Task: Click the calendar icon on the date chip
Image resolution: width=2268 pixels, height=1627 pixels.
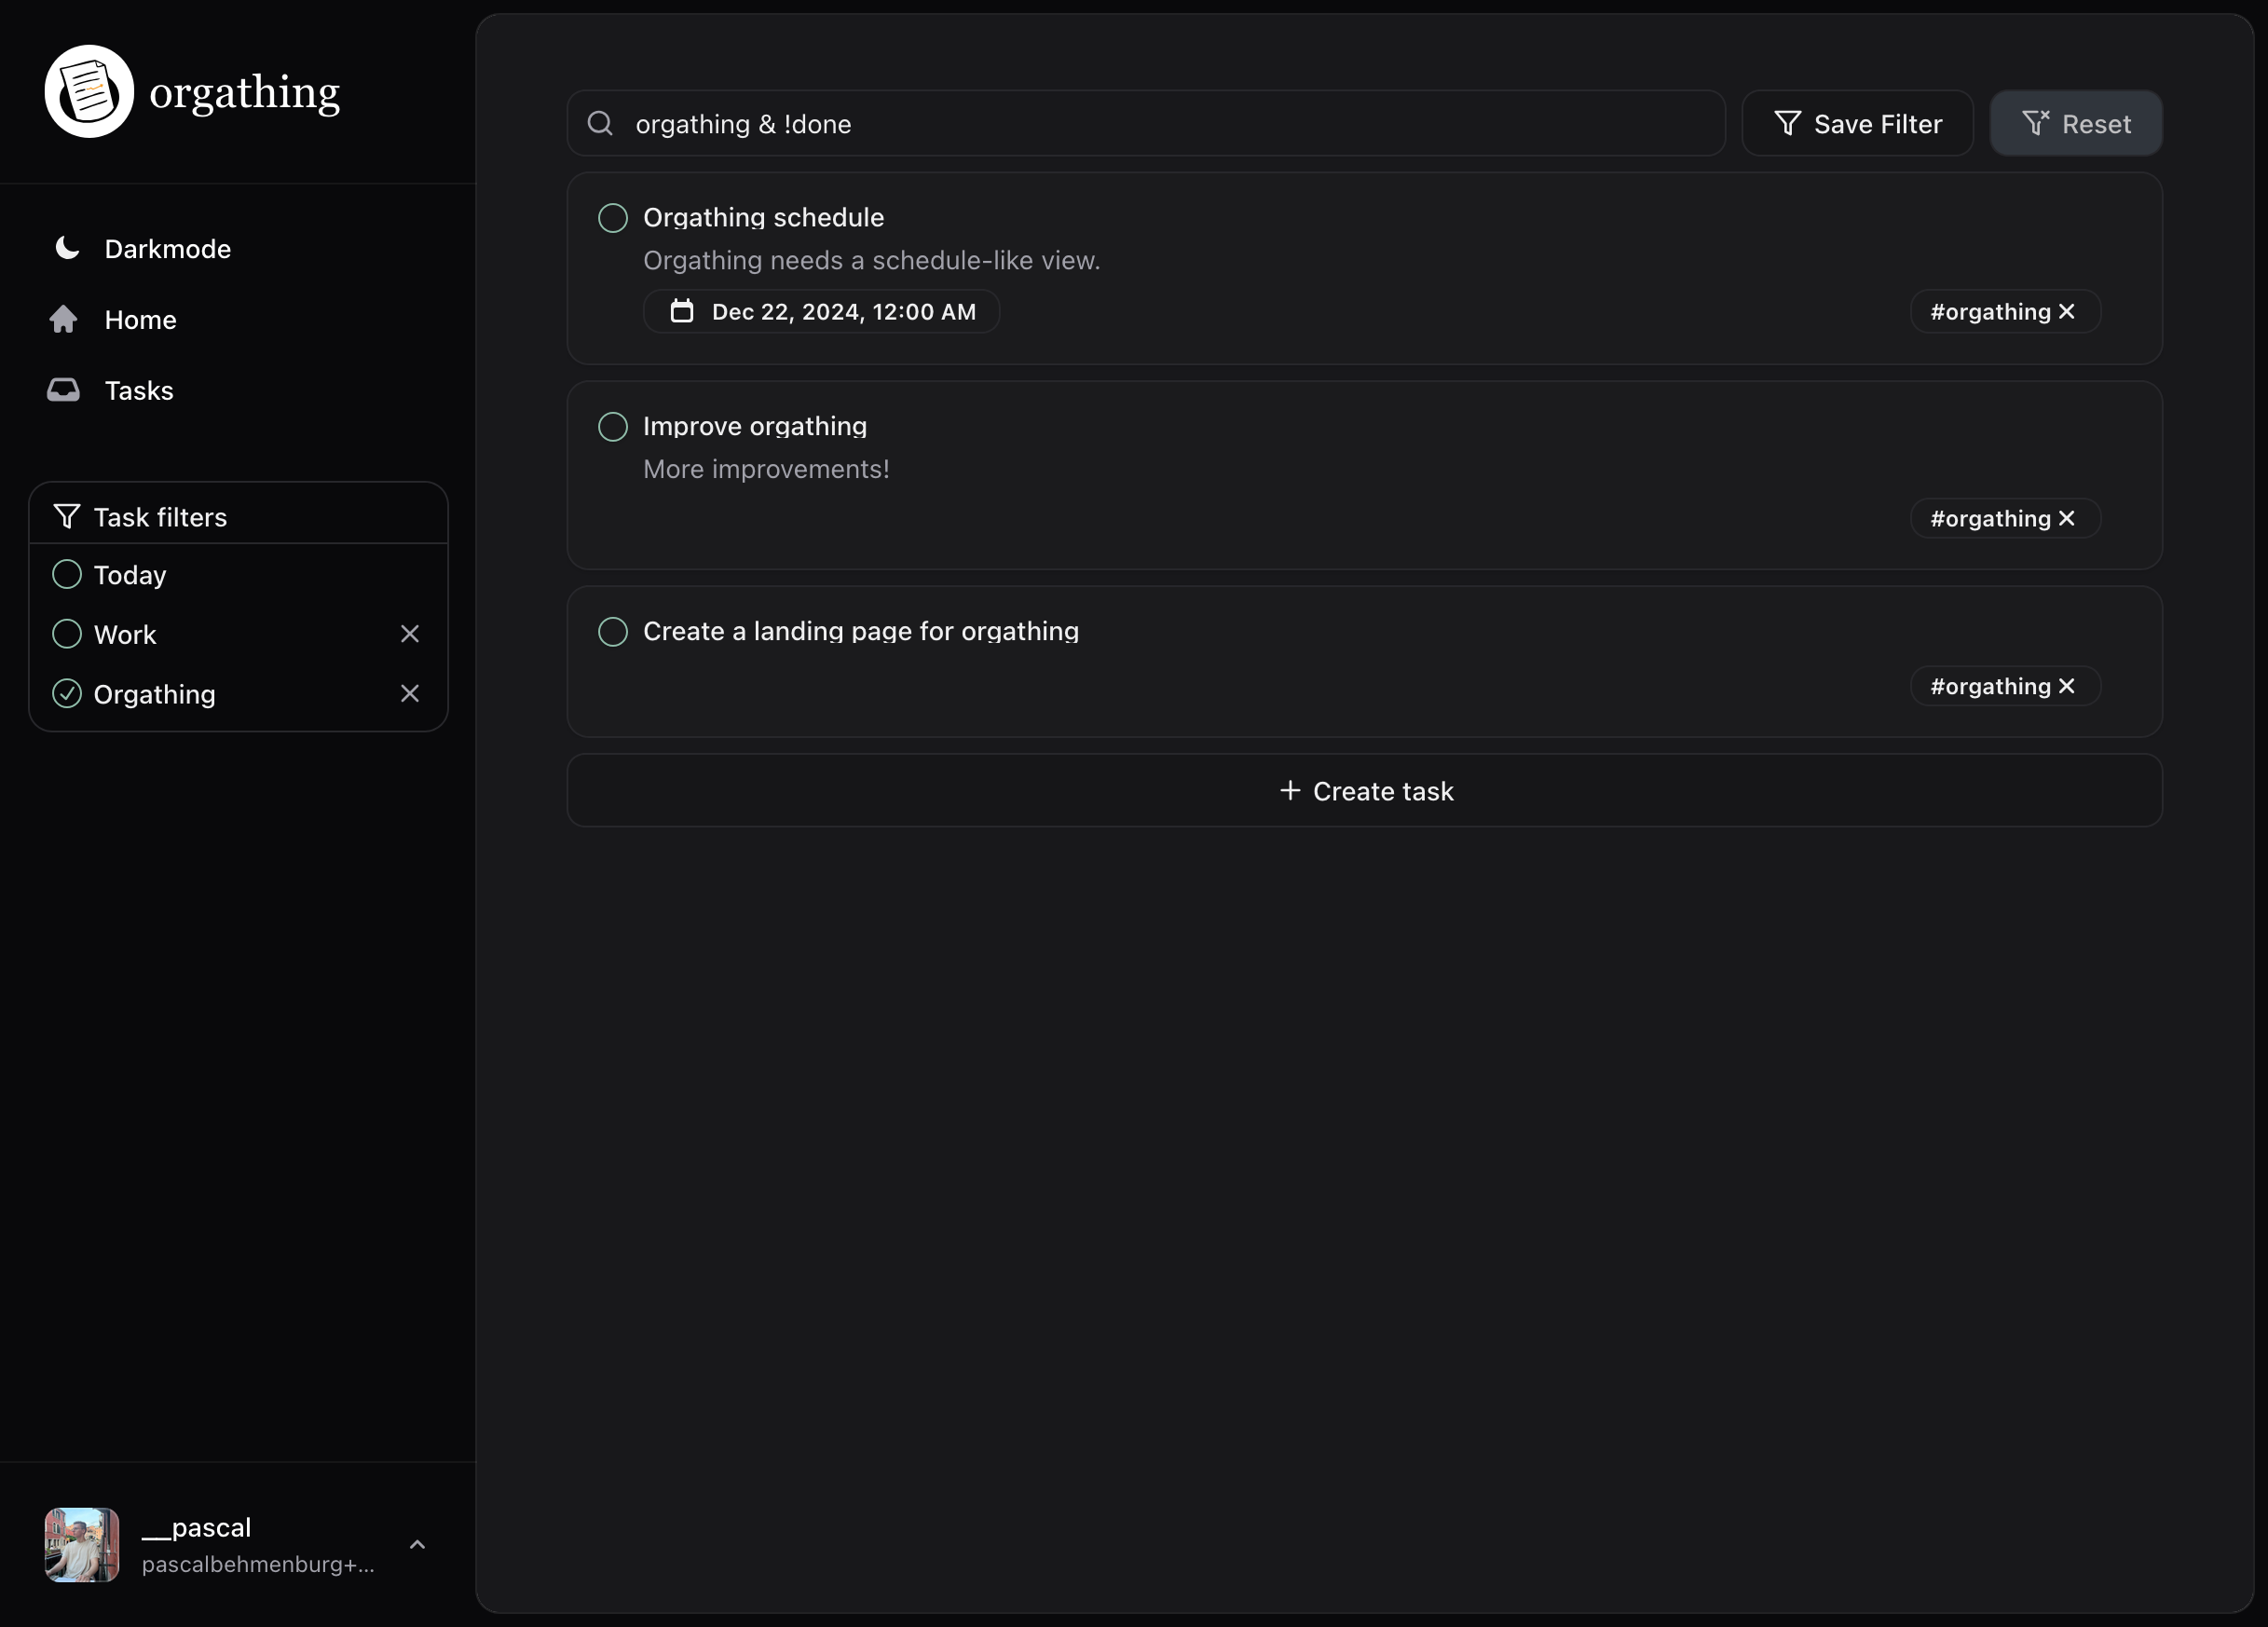Action: [x=681, y=311]
